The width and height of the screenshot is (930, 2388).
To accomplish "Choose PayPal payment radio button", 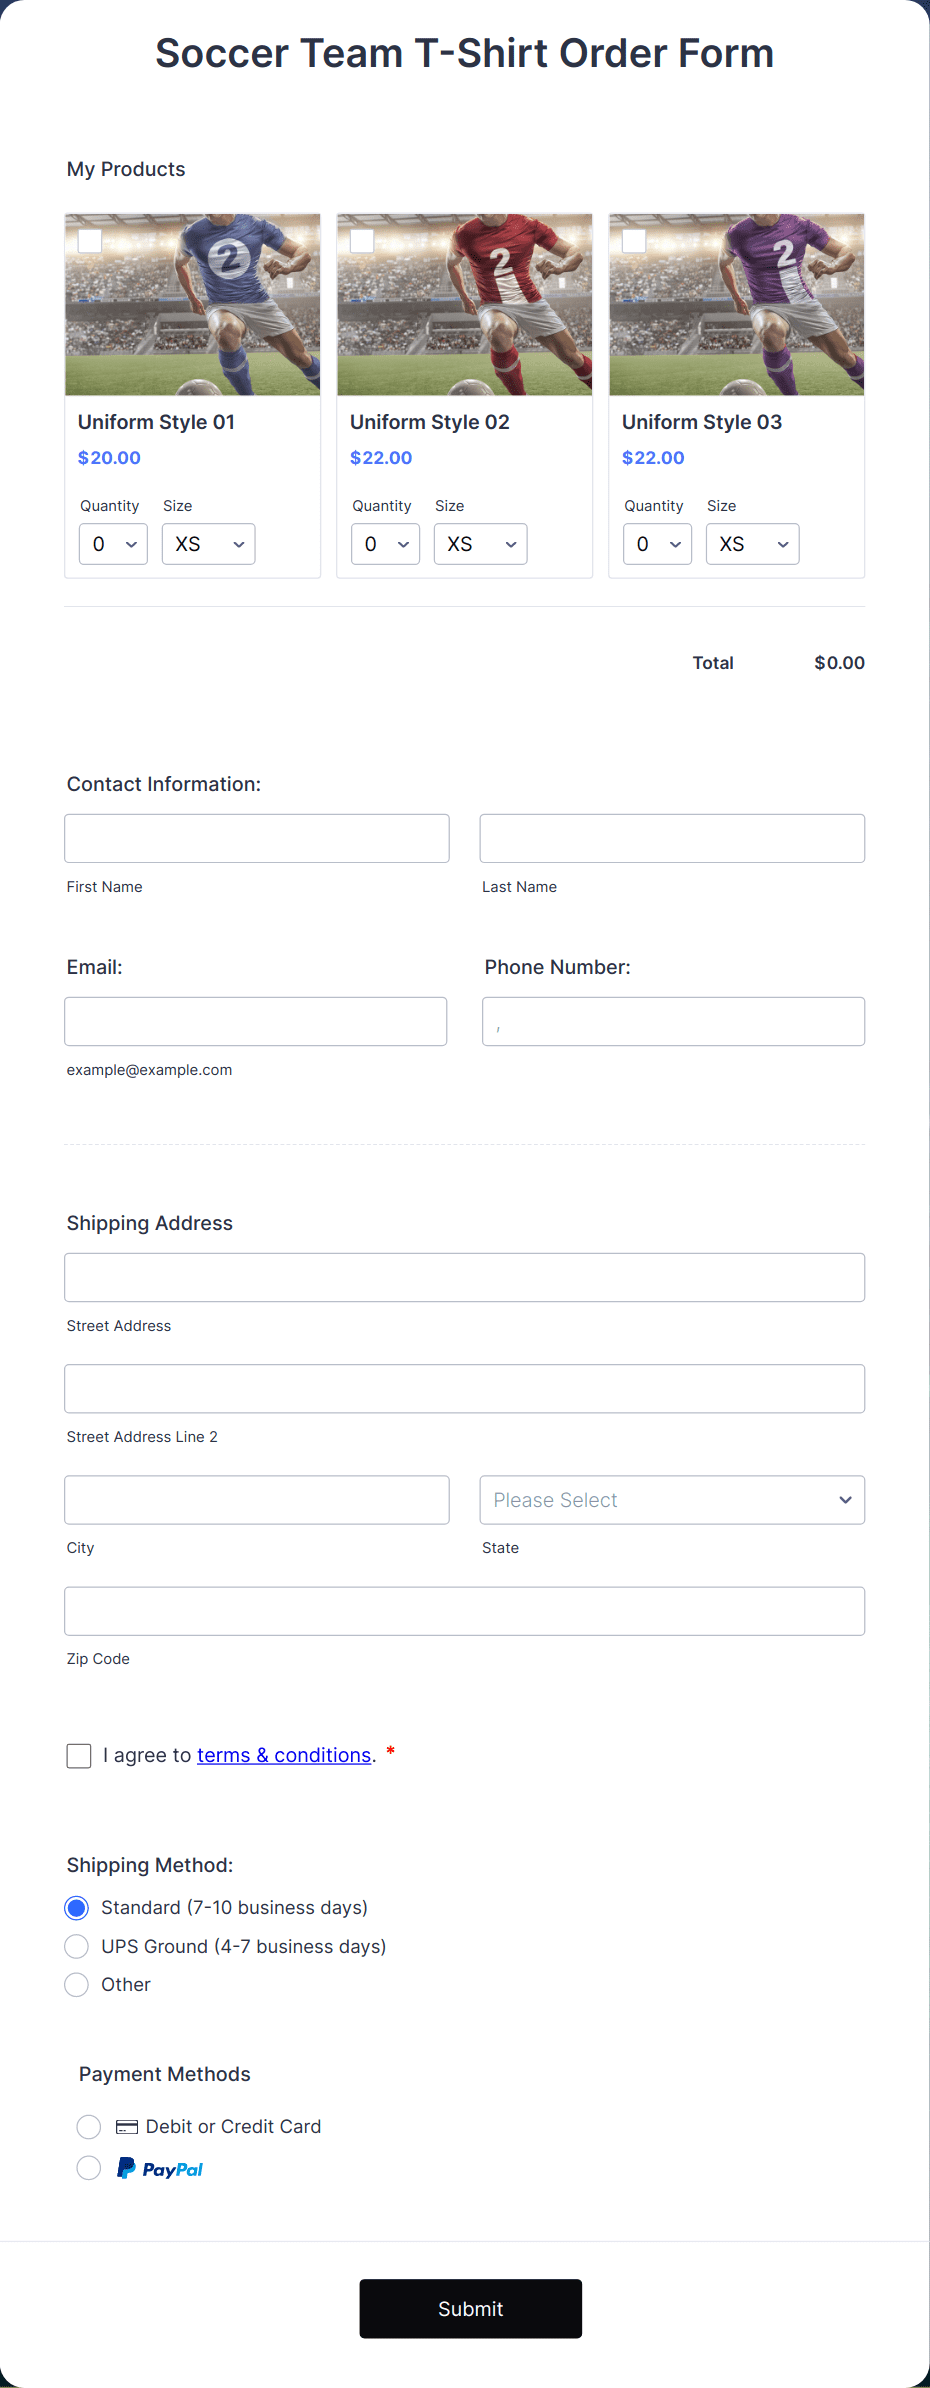I will tap(89, 2168).
